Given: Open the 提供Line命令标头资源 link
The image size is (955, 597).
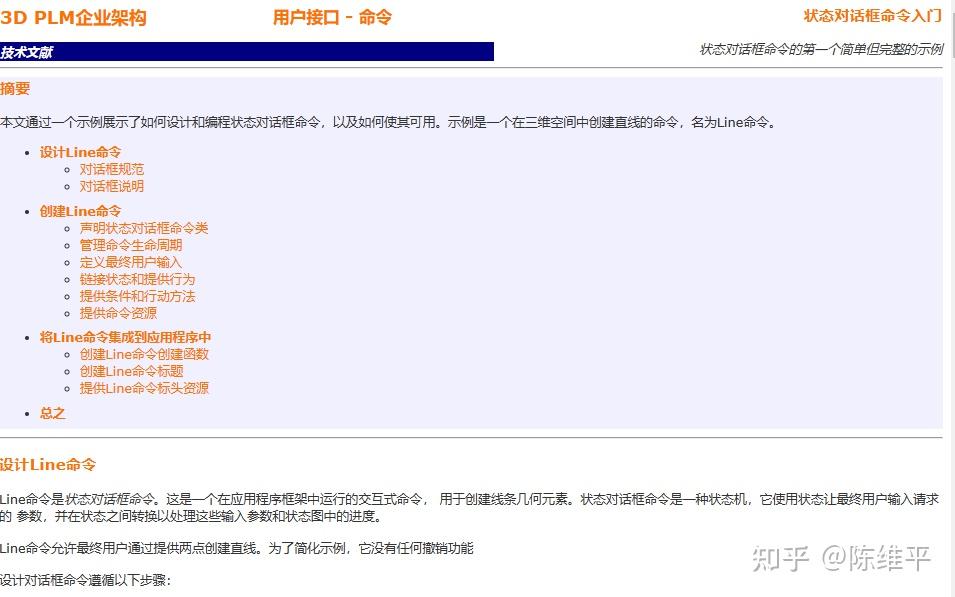Looking at the screenshot, I should [144, 388].
